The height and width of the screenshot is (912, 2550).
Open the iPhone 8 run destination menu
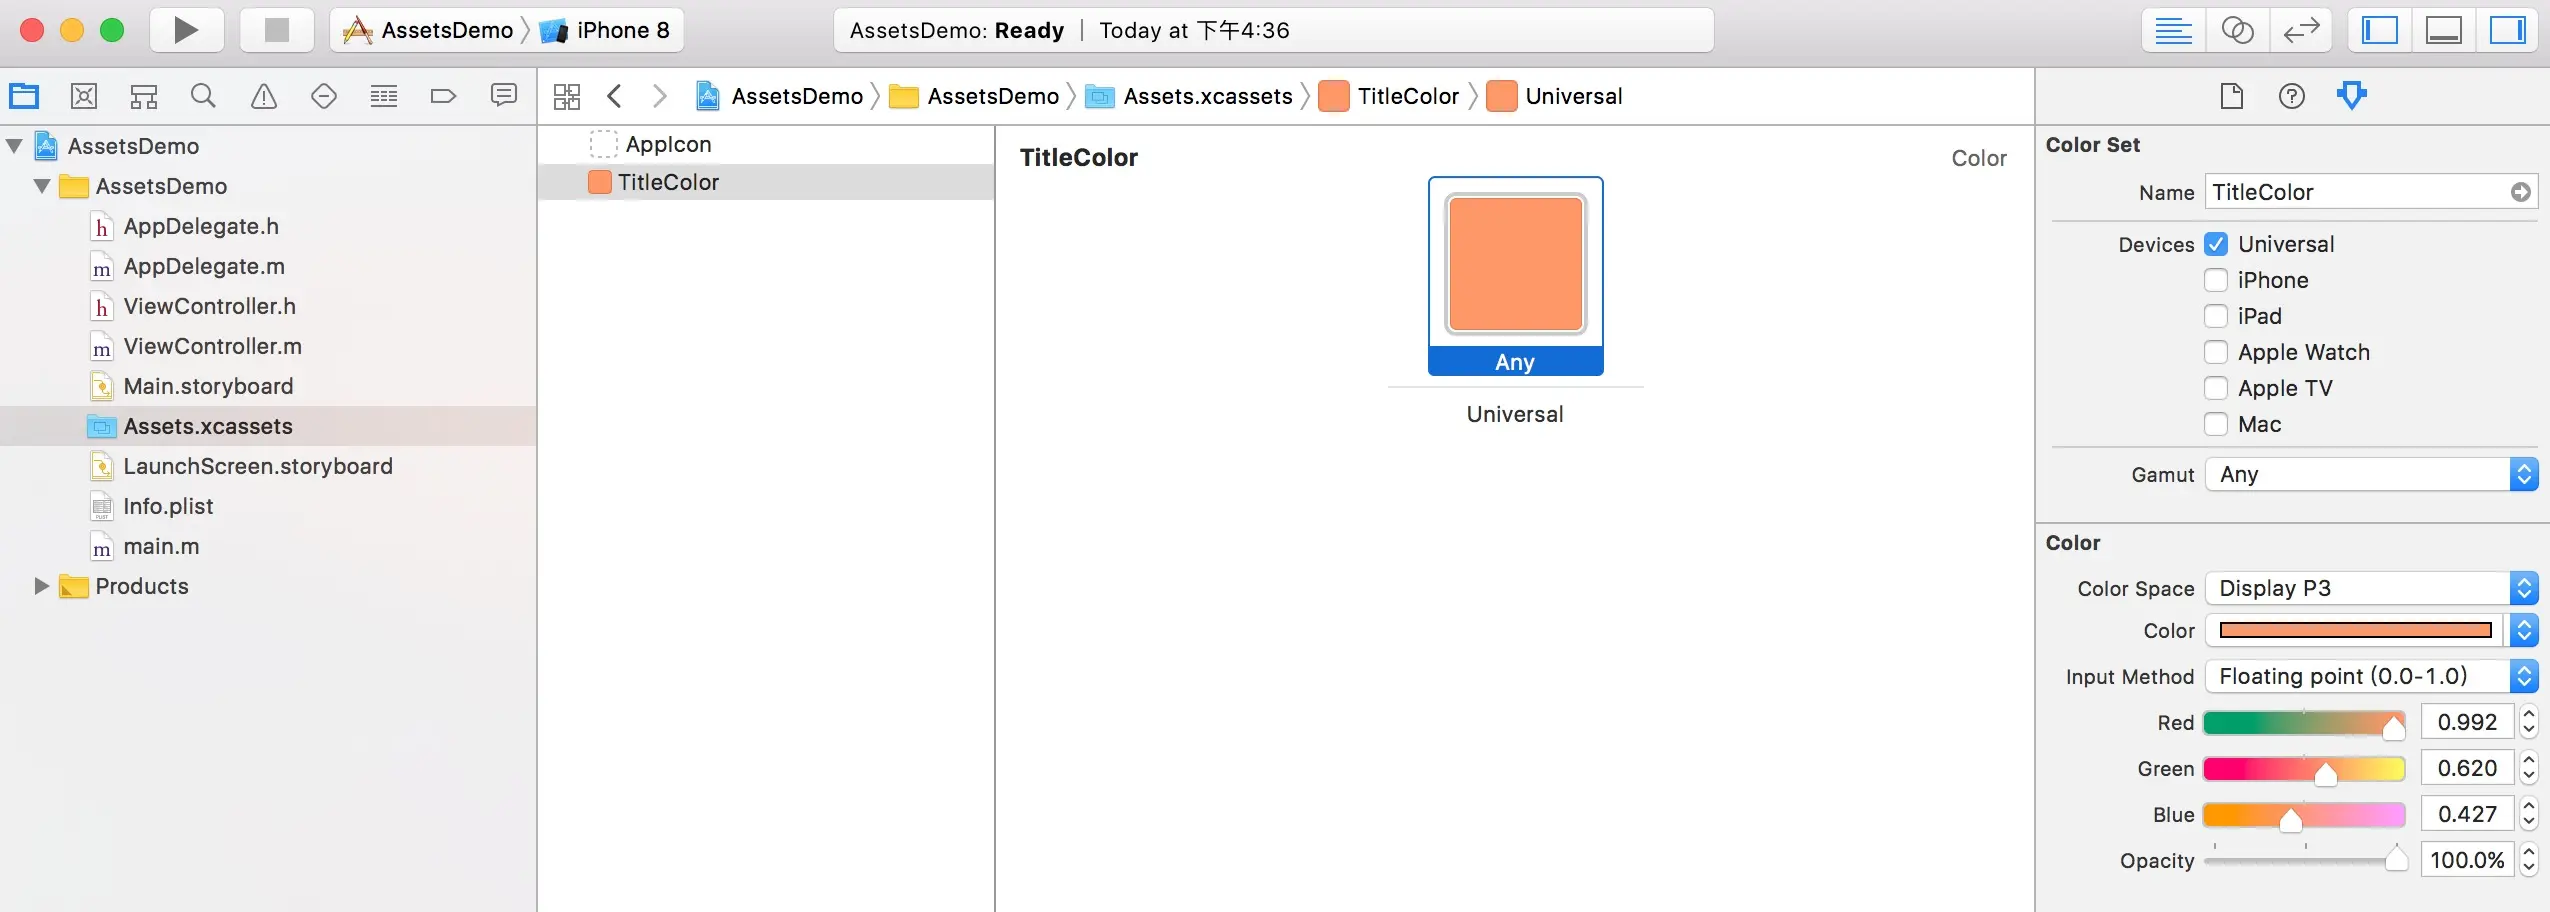click(x=622, y=30)
